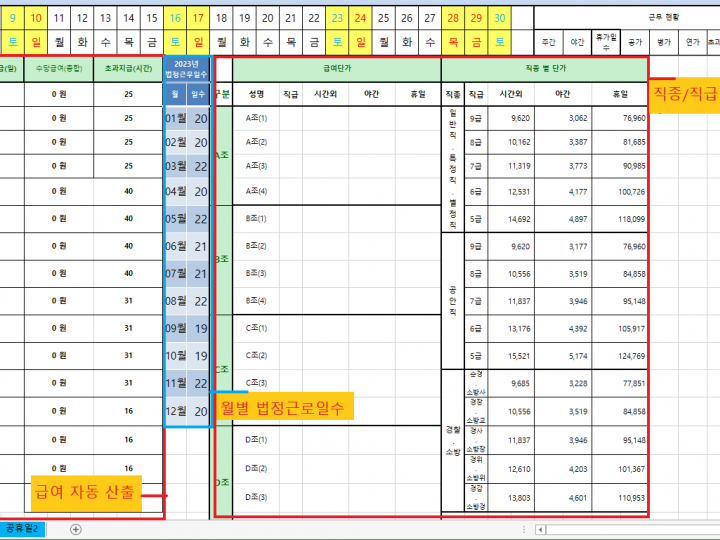Click the 2023년 법정근무일수 header cell
The image size is (720, 540).
point(187,69)
